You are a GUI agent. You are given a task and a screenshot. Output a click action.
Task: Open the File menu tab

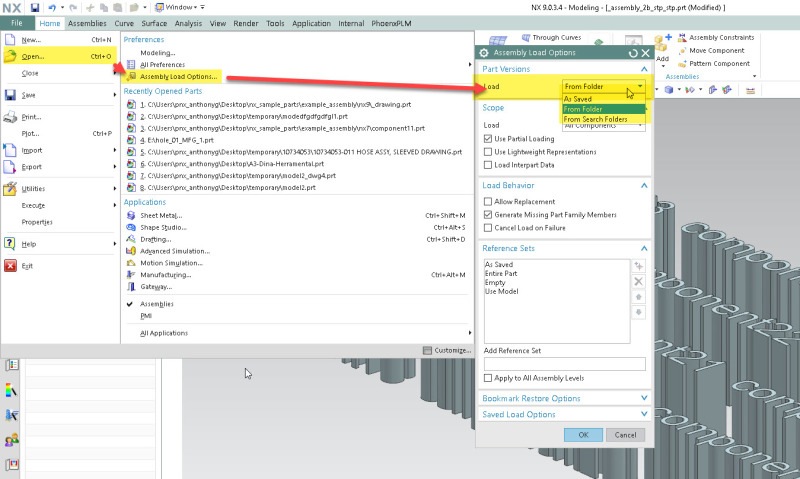[x=17, y=23]
